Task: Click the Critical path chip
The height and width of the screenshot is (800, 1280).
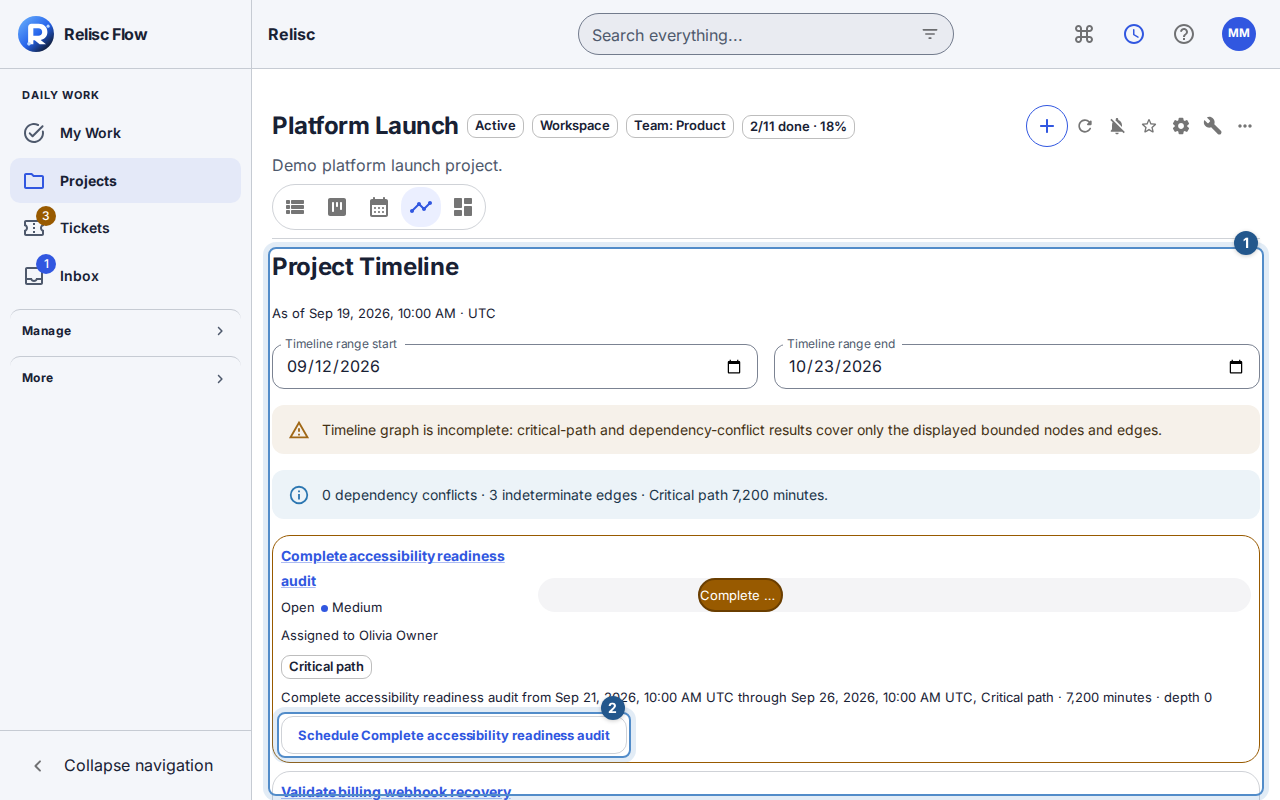Action: coord(326,667)
